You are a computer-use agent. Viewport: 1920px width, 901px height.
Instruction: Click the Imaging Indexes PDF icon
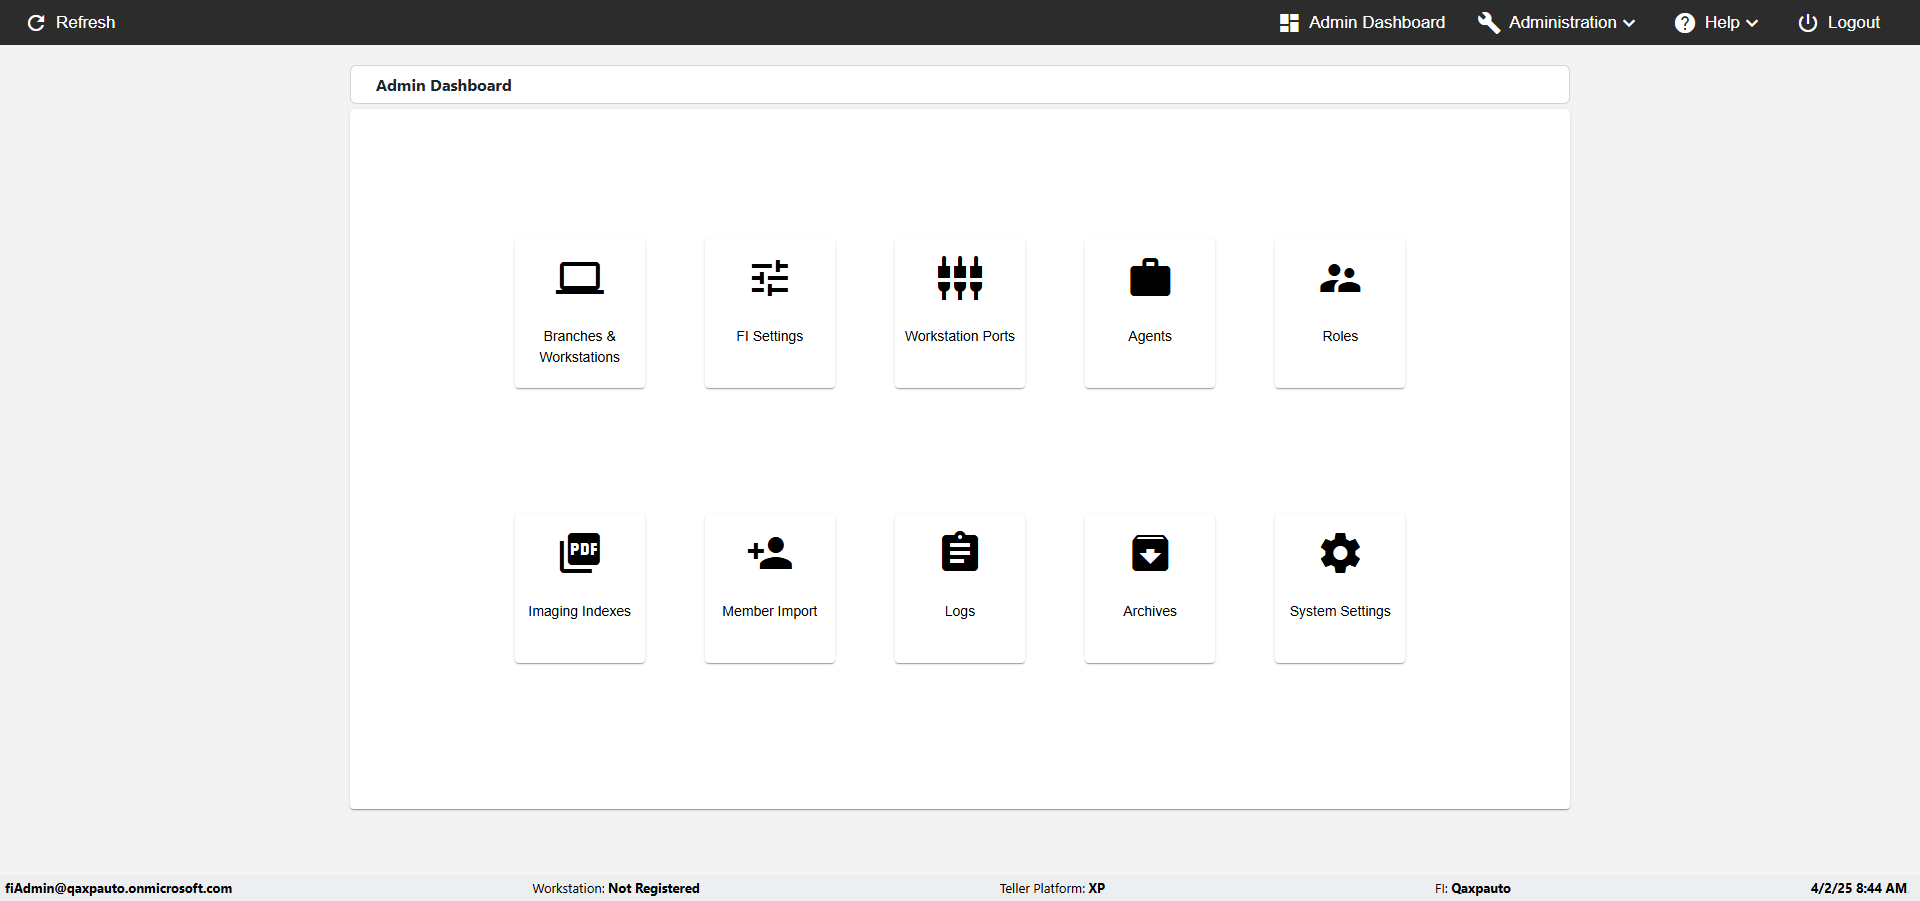(580, 553)
